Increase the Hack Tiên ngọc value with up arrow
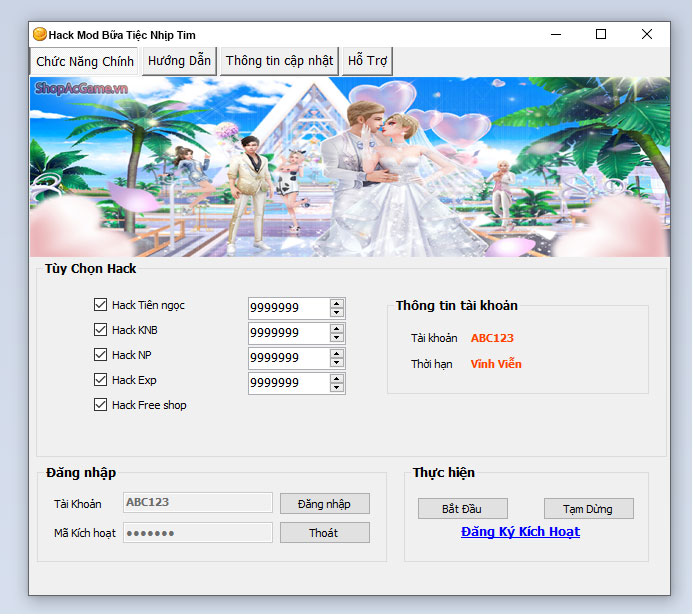 coord(337,304)
